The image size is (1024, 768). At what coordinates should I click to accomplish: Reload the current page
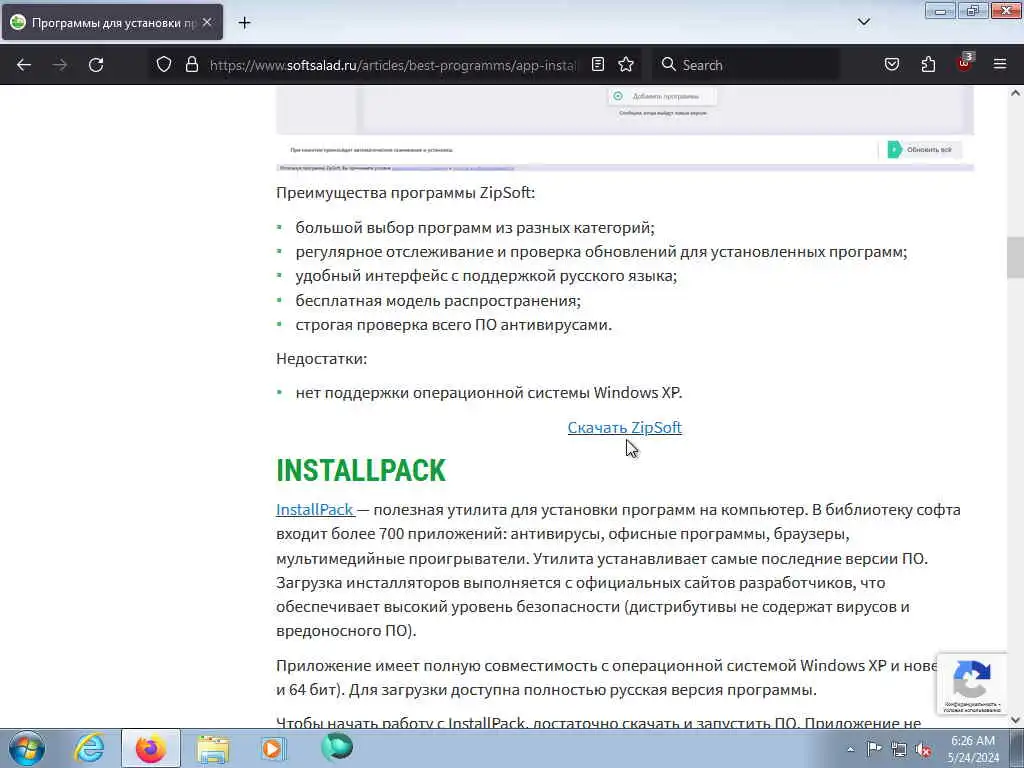[96, 65]
